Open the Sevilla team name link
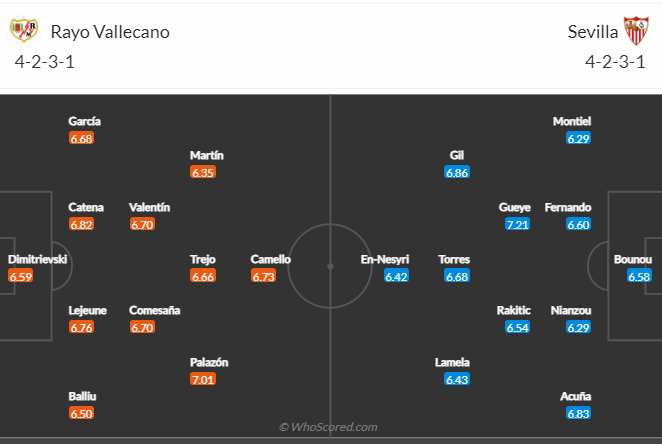This screenshot has height=444, width=662. (593, 32)
